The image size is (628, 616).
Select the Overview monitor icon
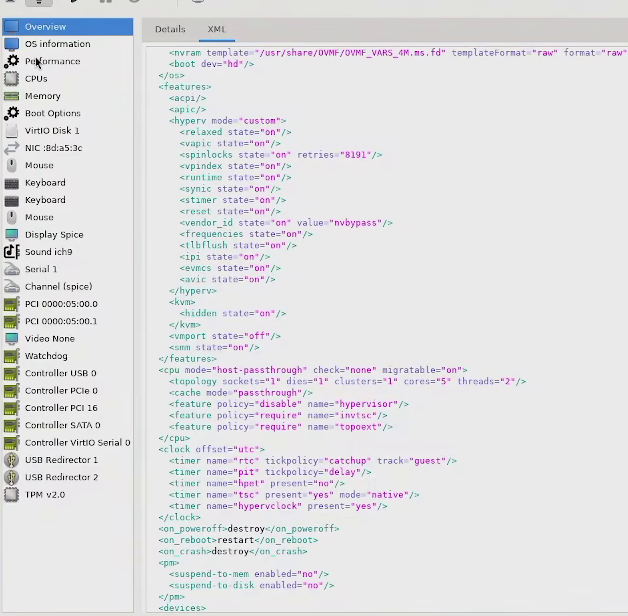[11, 26]
